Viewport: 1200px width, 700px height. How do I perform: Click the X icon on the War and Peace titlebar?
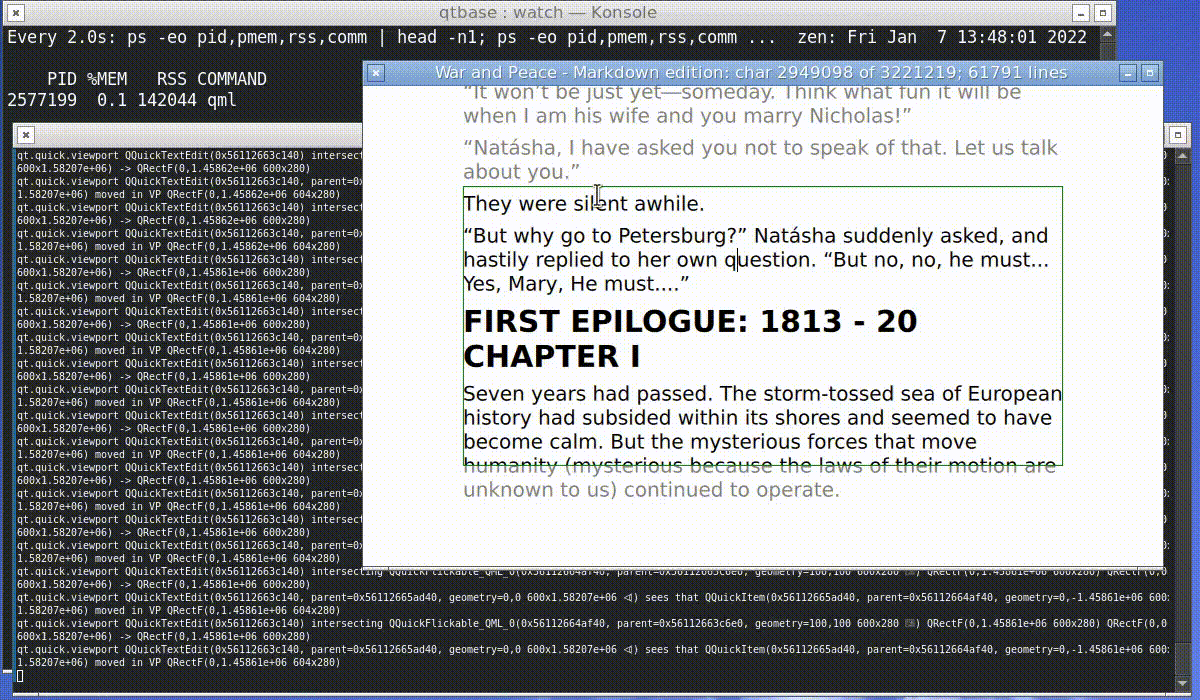click(375, 72)
